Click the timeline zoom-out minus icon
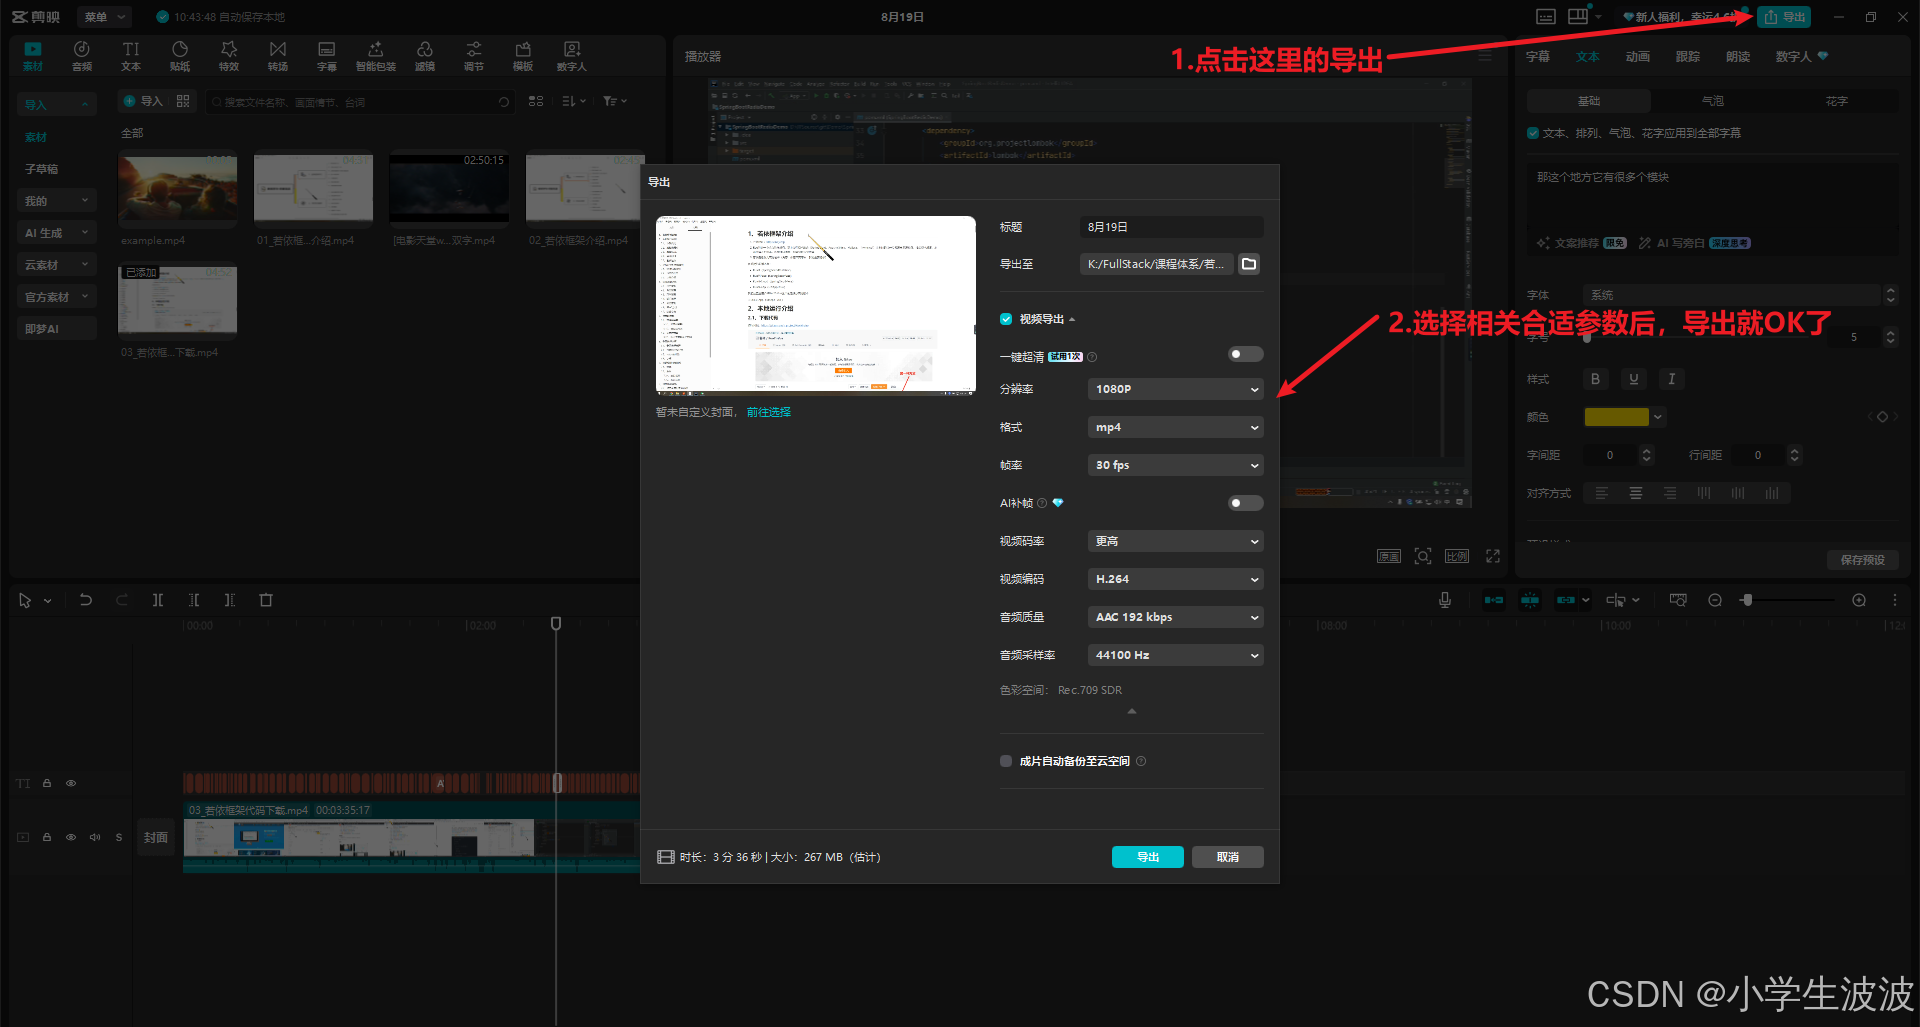The width and height of the screenshot is (1920, 1027). tap(1715, 600)
